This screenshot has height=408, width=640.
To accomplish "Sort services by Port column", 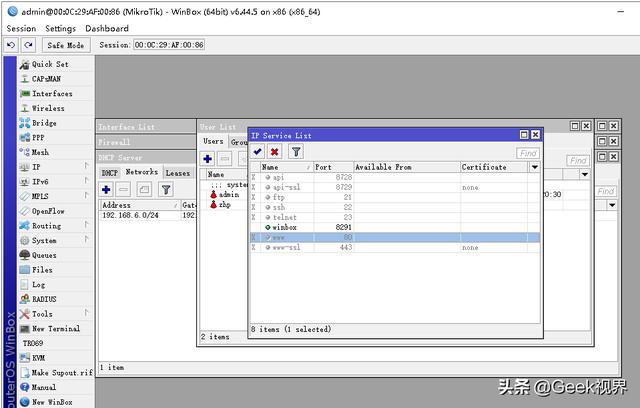I will coord(333,167).
